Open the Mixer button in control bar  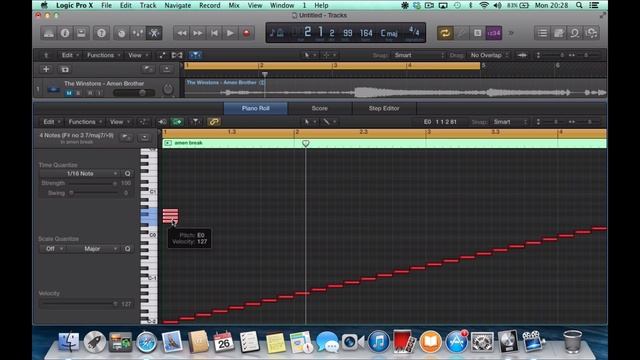coord(138,33)
